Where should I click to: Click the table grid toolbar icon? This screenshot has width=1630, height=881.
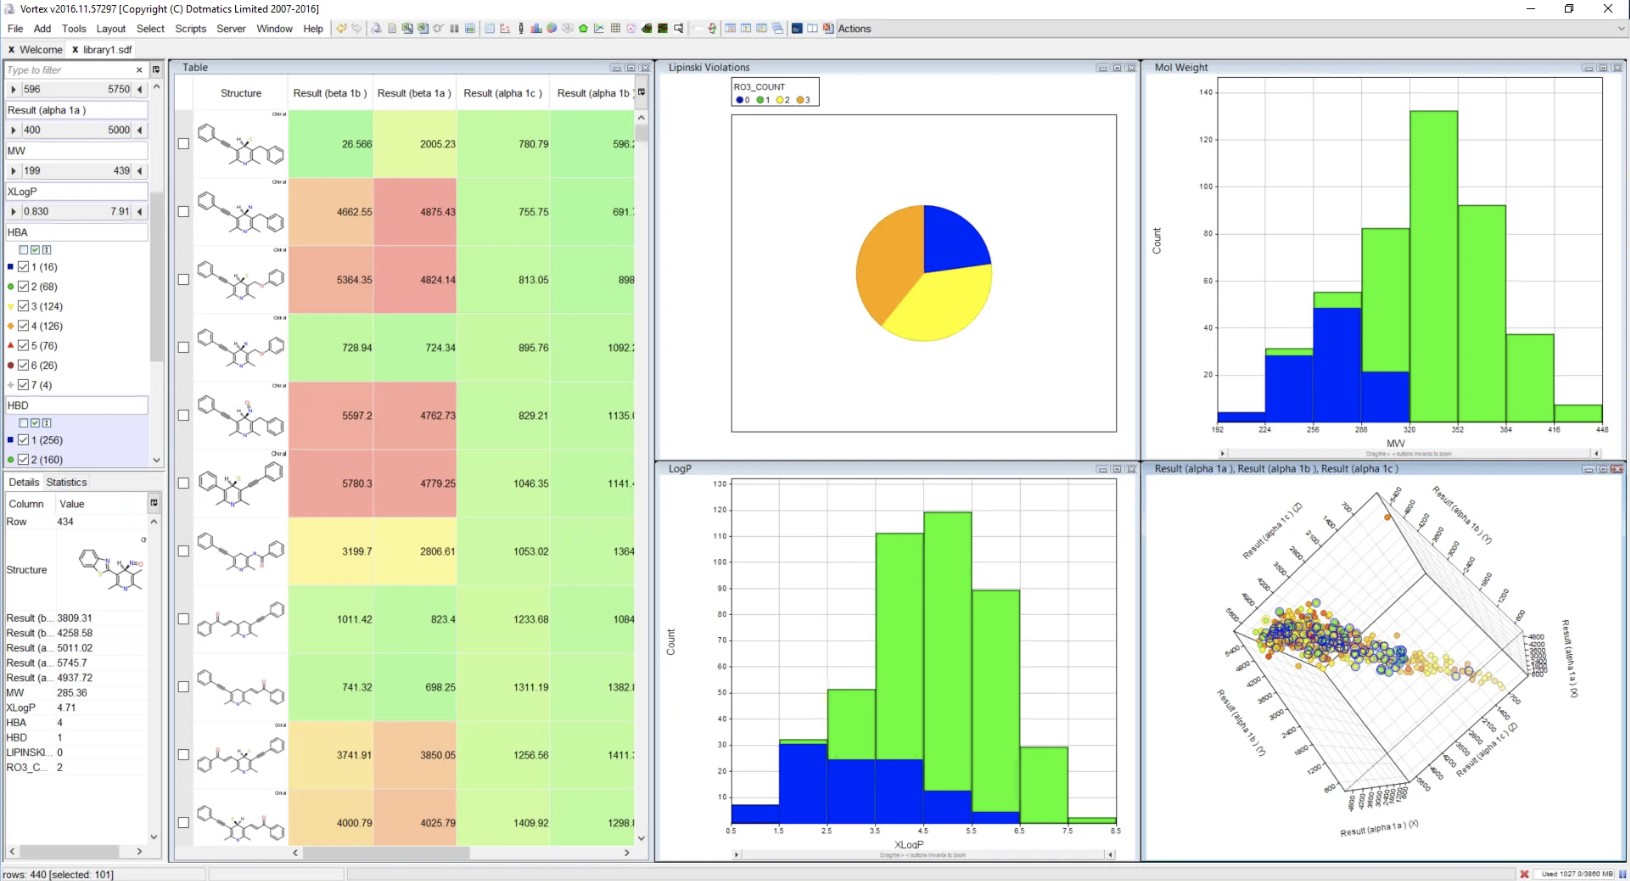coord(615,29)
